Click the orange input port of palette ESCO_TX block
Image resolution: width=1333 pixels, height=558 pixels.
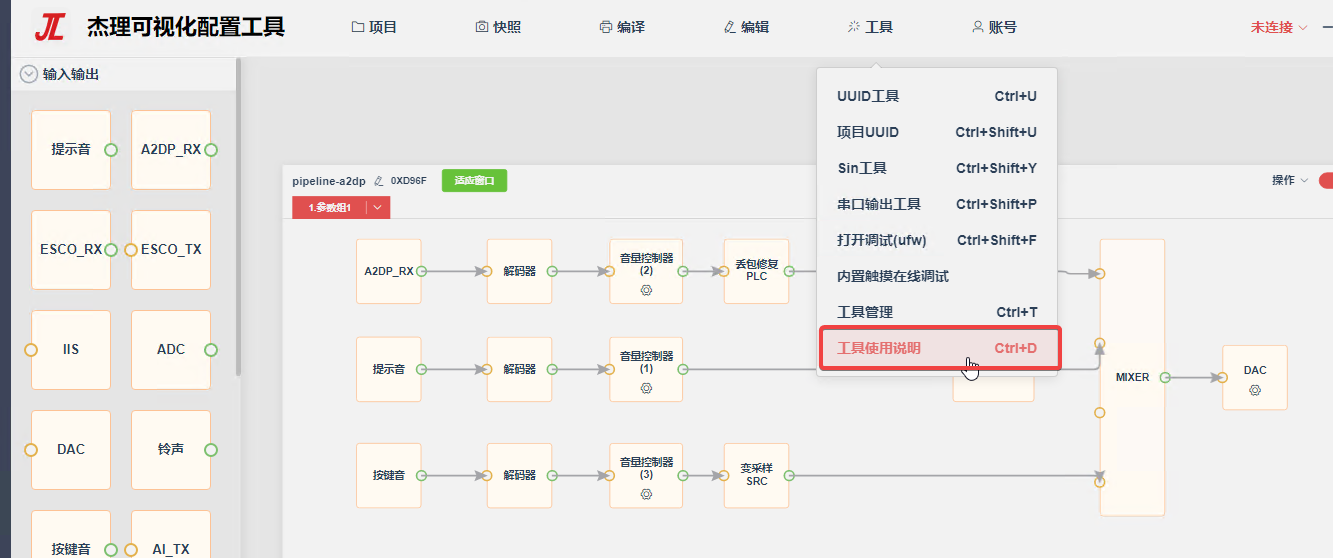click(x=131, y=250)
